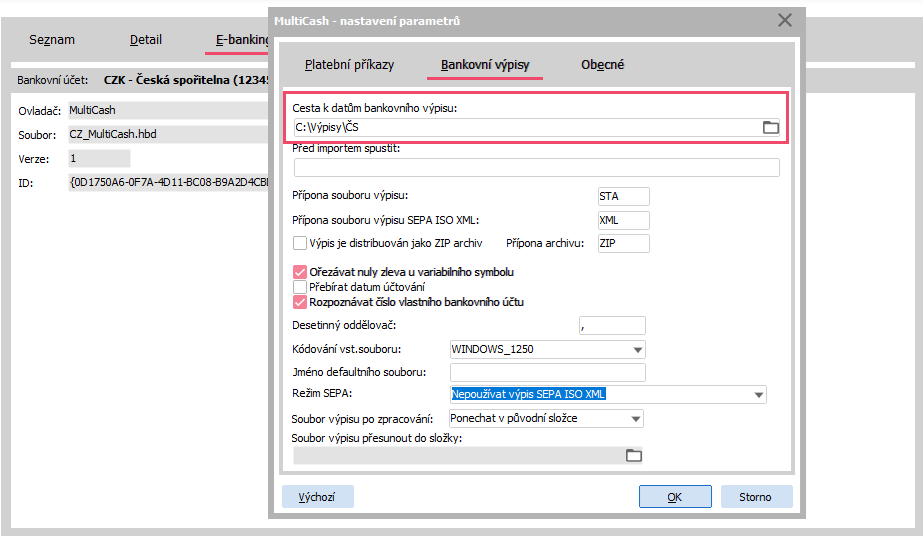
Task: Click 'Soubor' field with CZ_MultiCash.hbd
Action: tap(168, 135)
